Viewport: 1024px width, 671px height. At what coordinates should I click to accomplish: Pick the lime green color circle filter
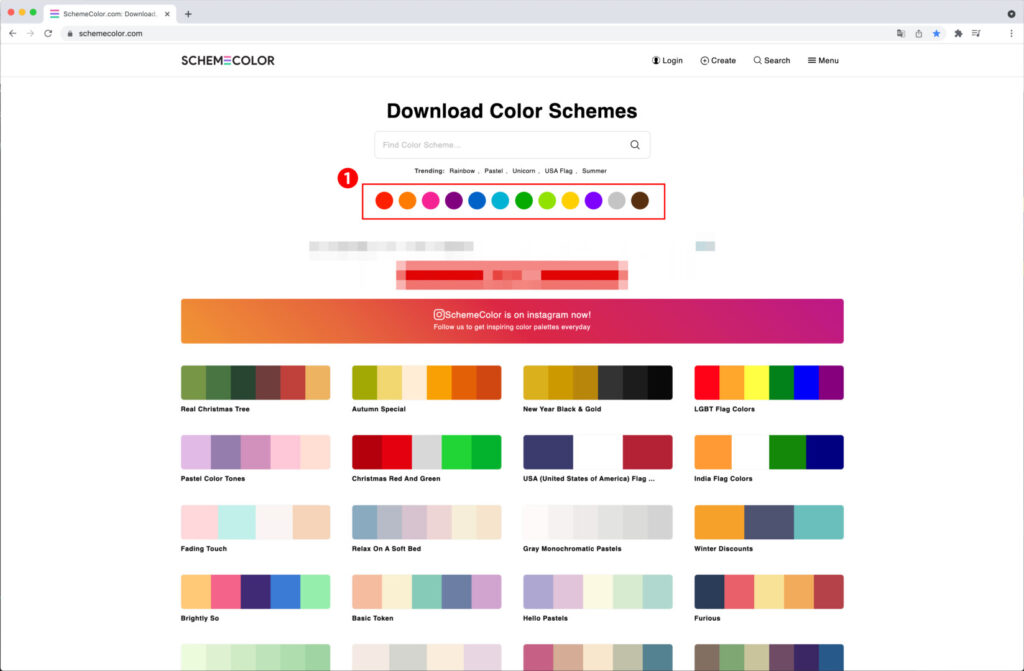(x=547, y=201)
